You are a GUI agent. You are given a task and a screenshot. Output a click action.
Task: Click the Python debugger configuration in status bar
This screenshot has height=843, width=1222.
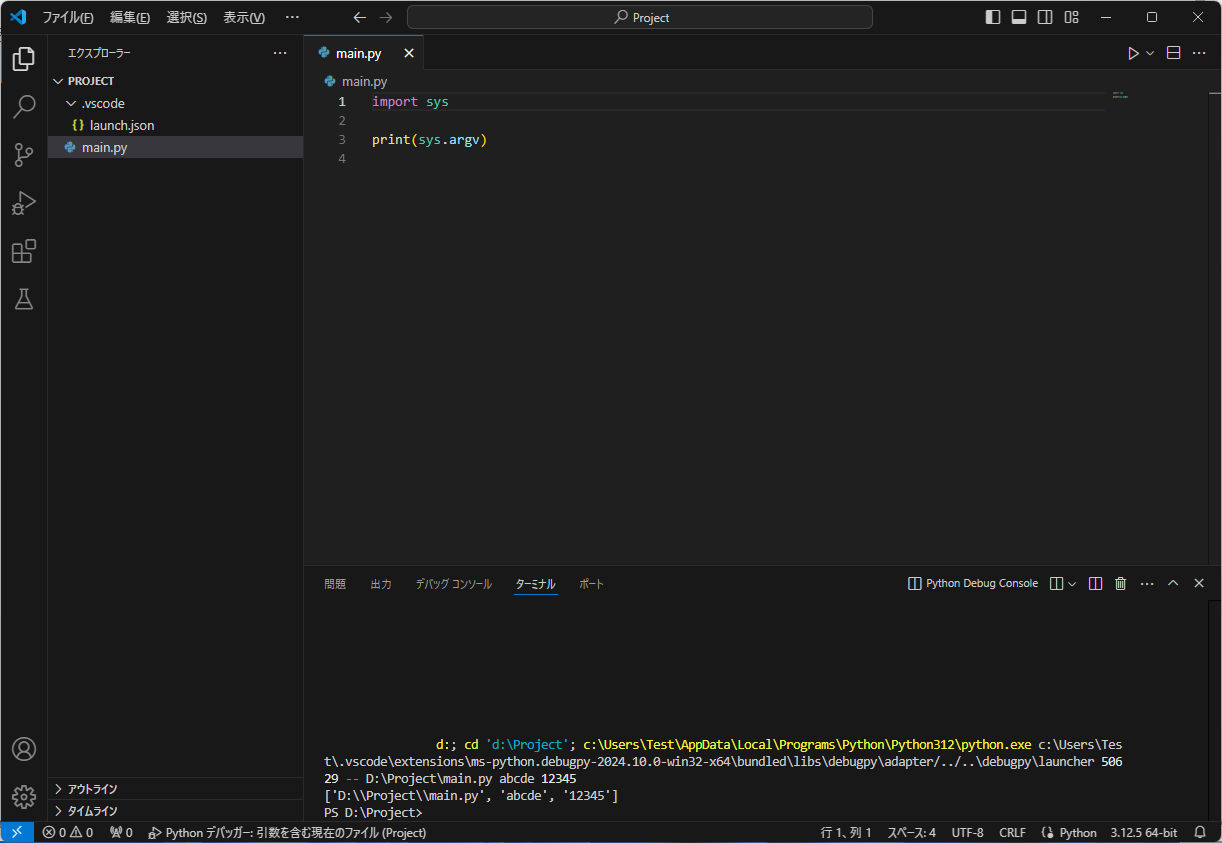tap(287, 832)
